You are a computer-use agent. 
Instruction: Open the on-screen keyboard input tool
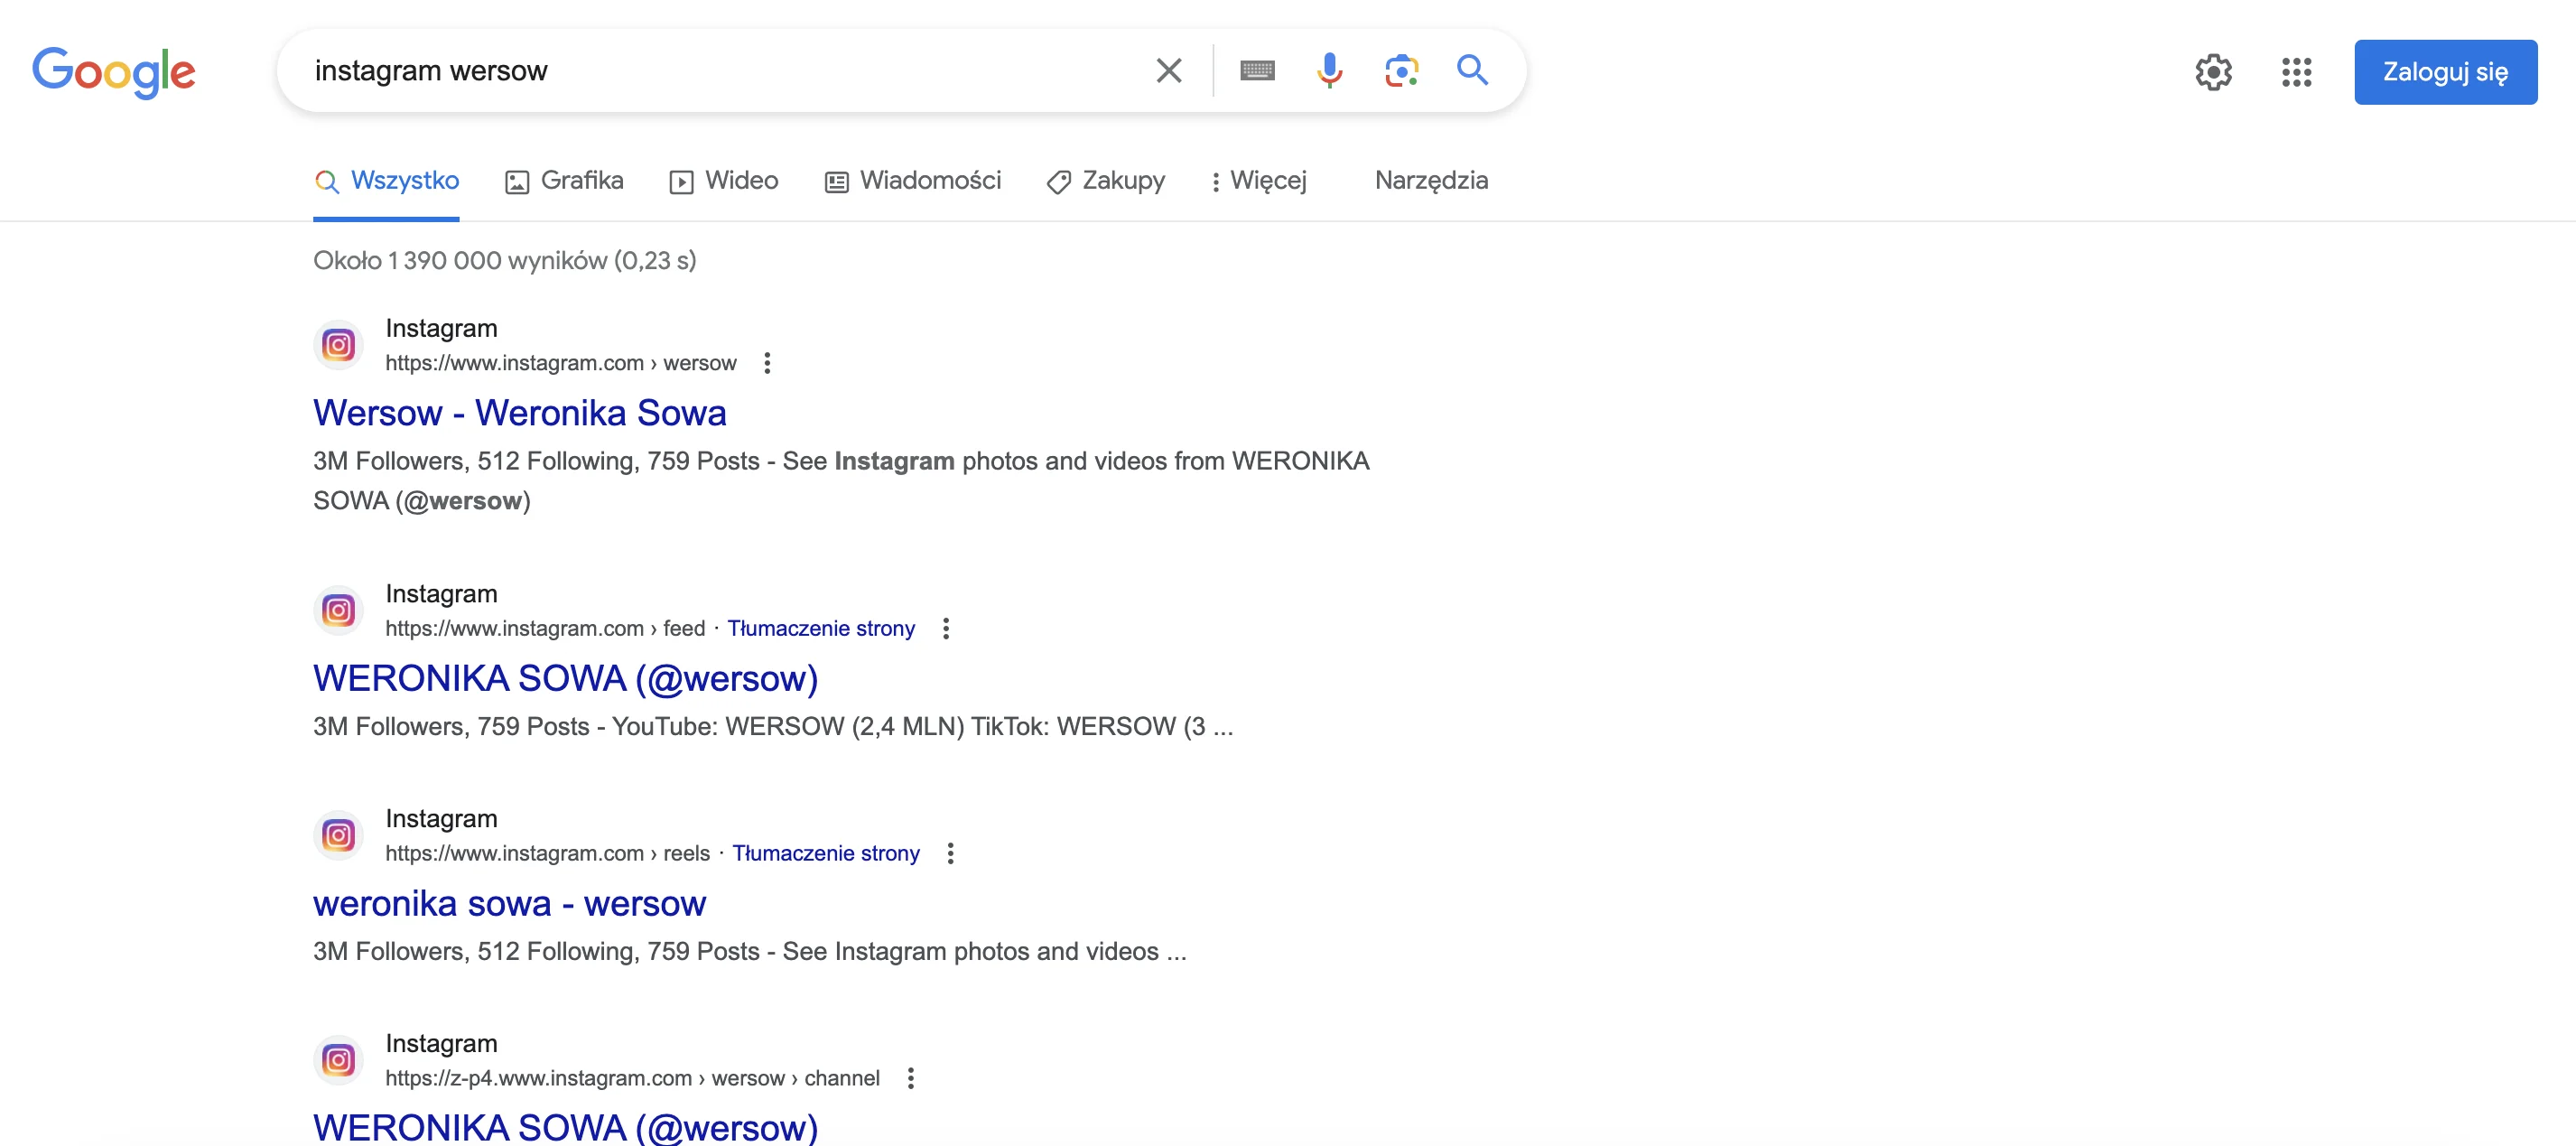click(x=1257, y=71)
